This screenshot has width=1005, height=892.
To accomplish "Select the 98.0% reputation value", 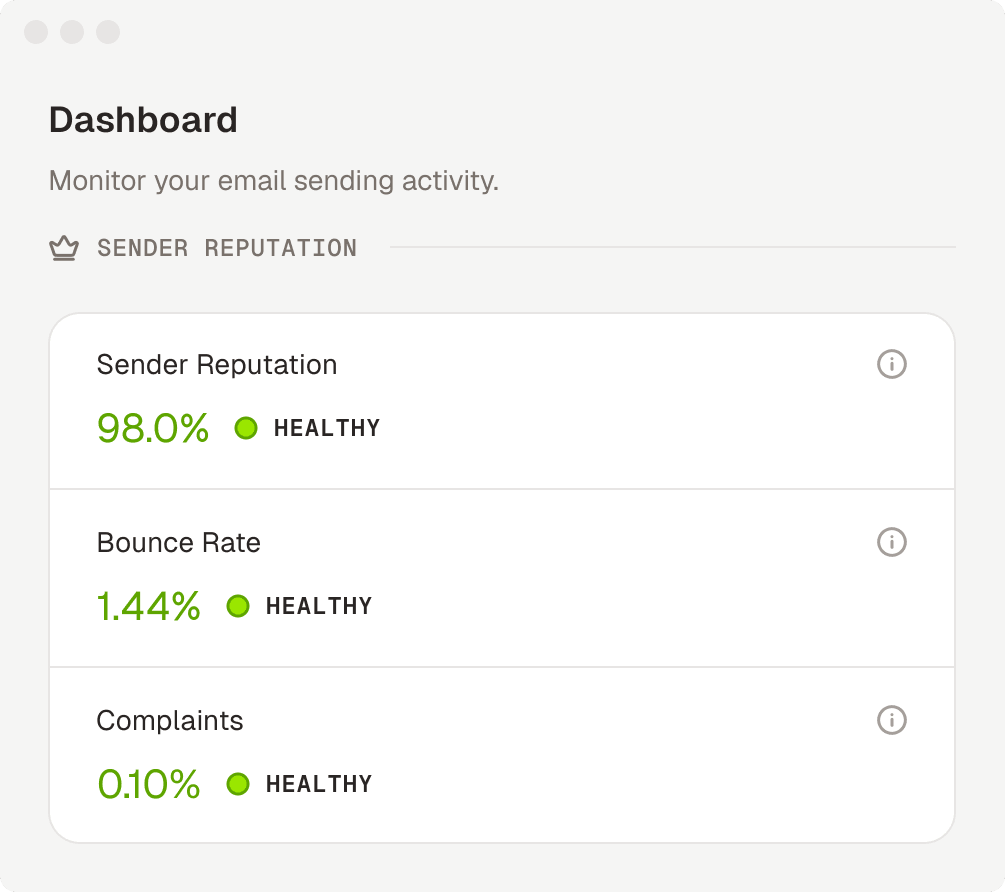I will [x=153, y=428].
